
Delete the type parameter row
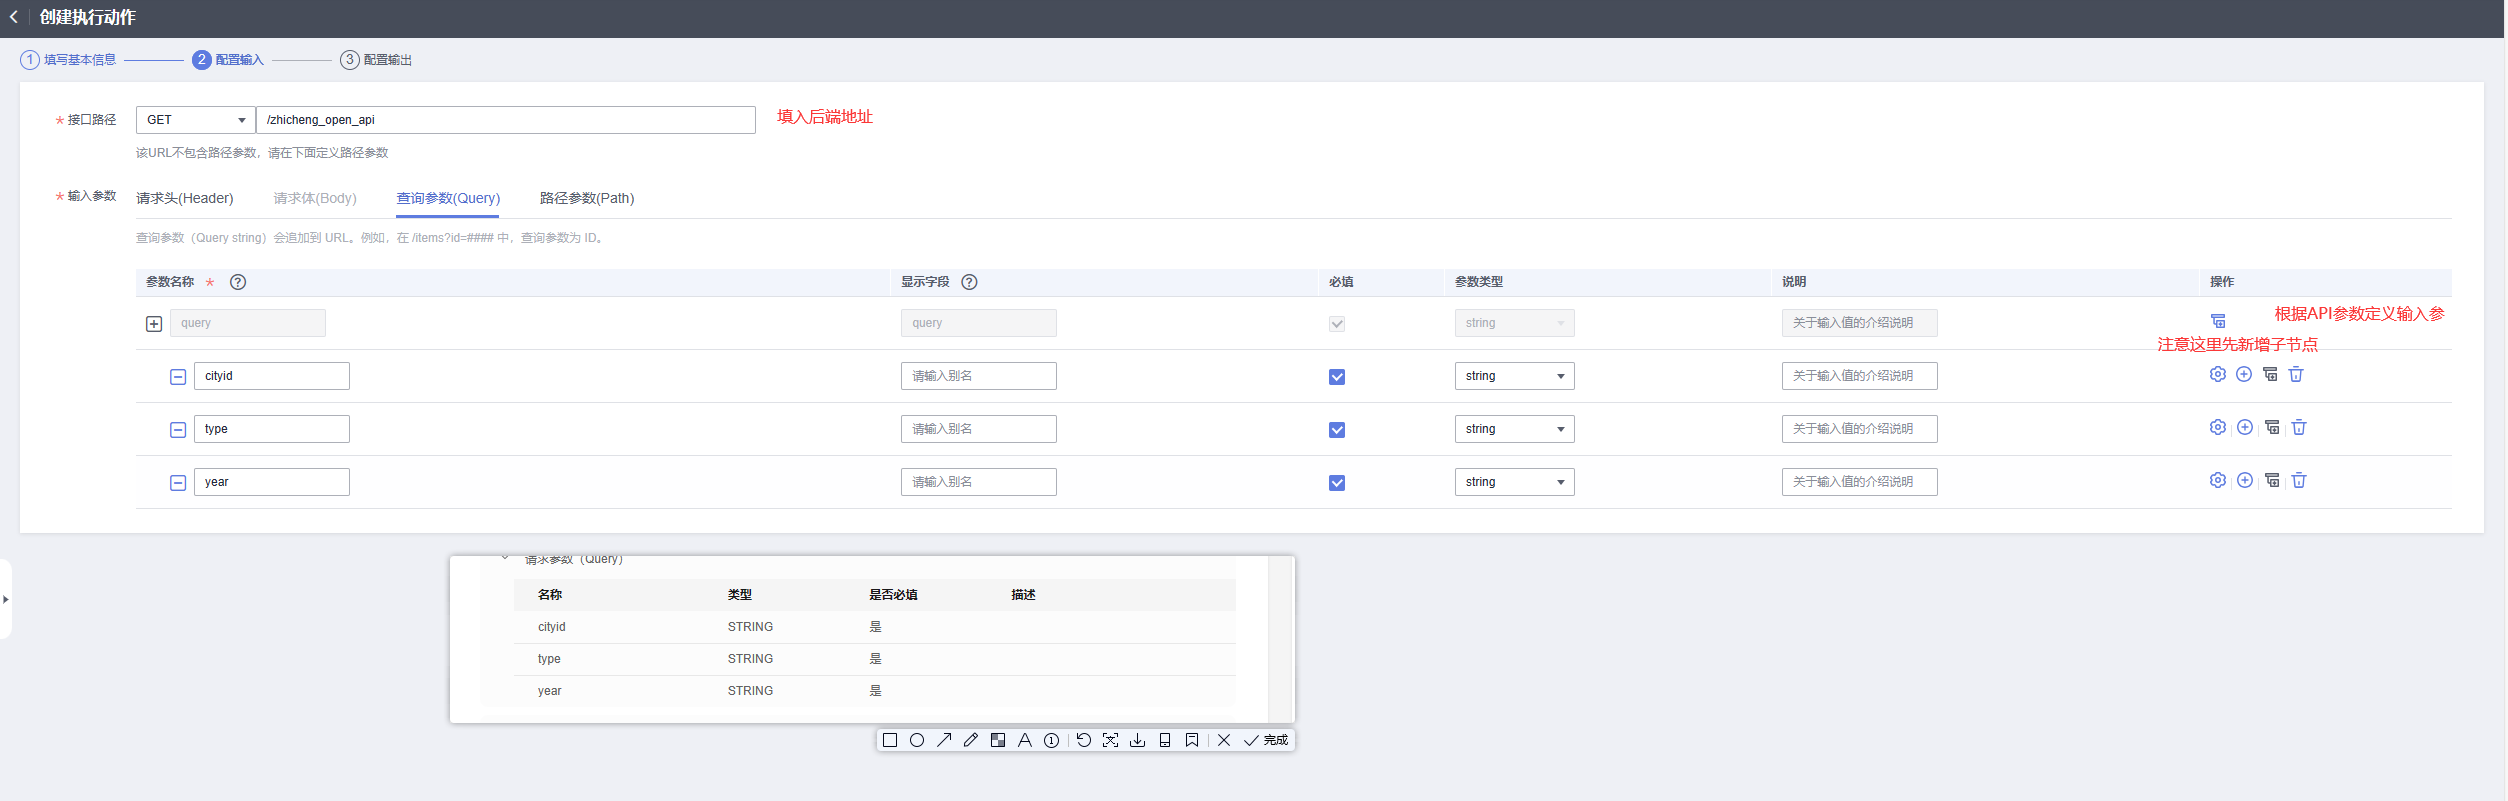tap(2299, 427)
